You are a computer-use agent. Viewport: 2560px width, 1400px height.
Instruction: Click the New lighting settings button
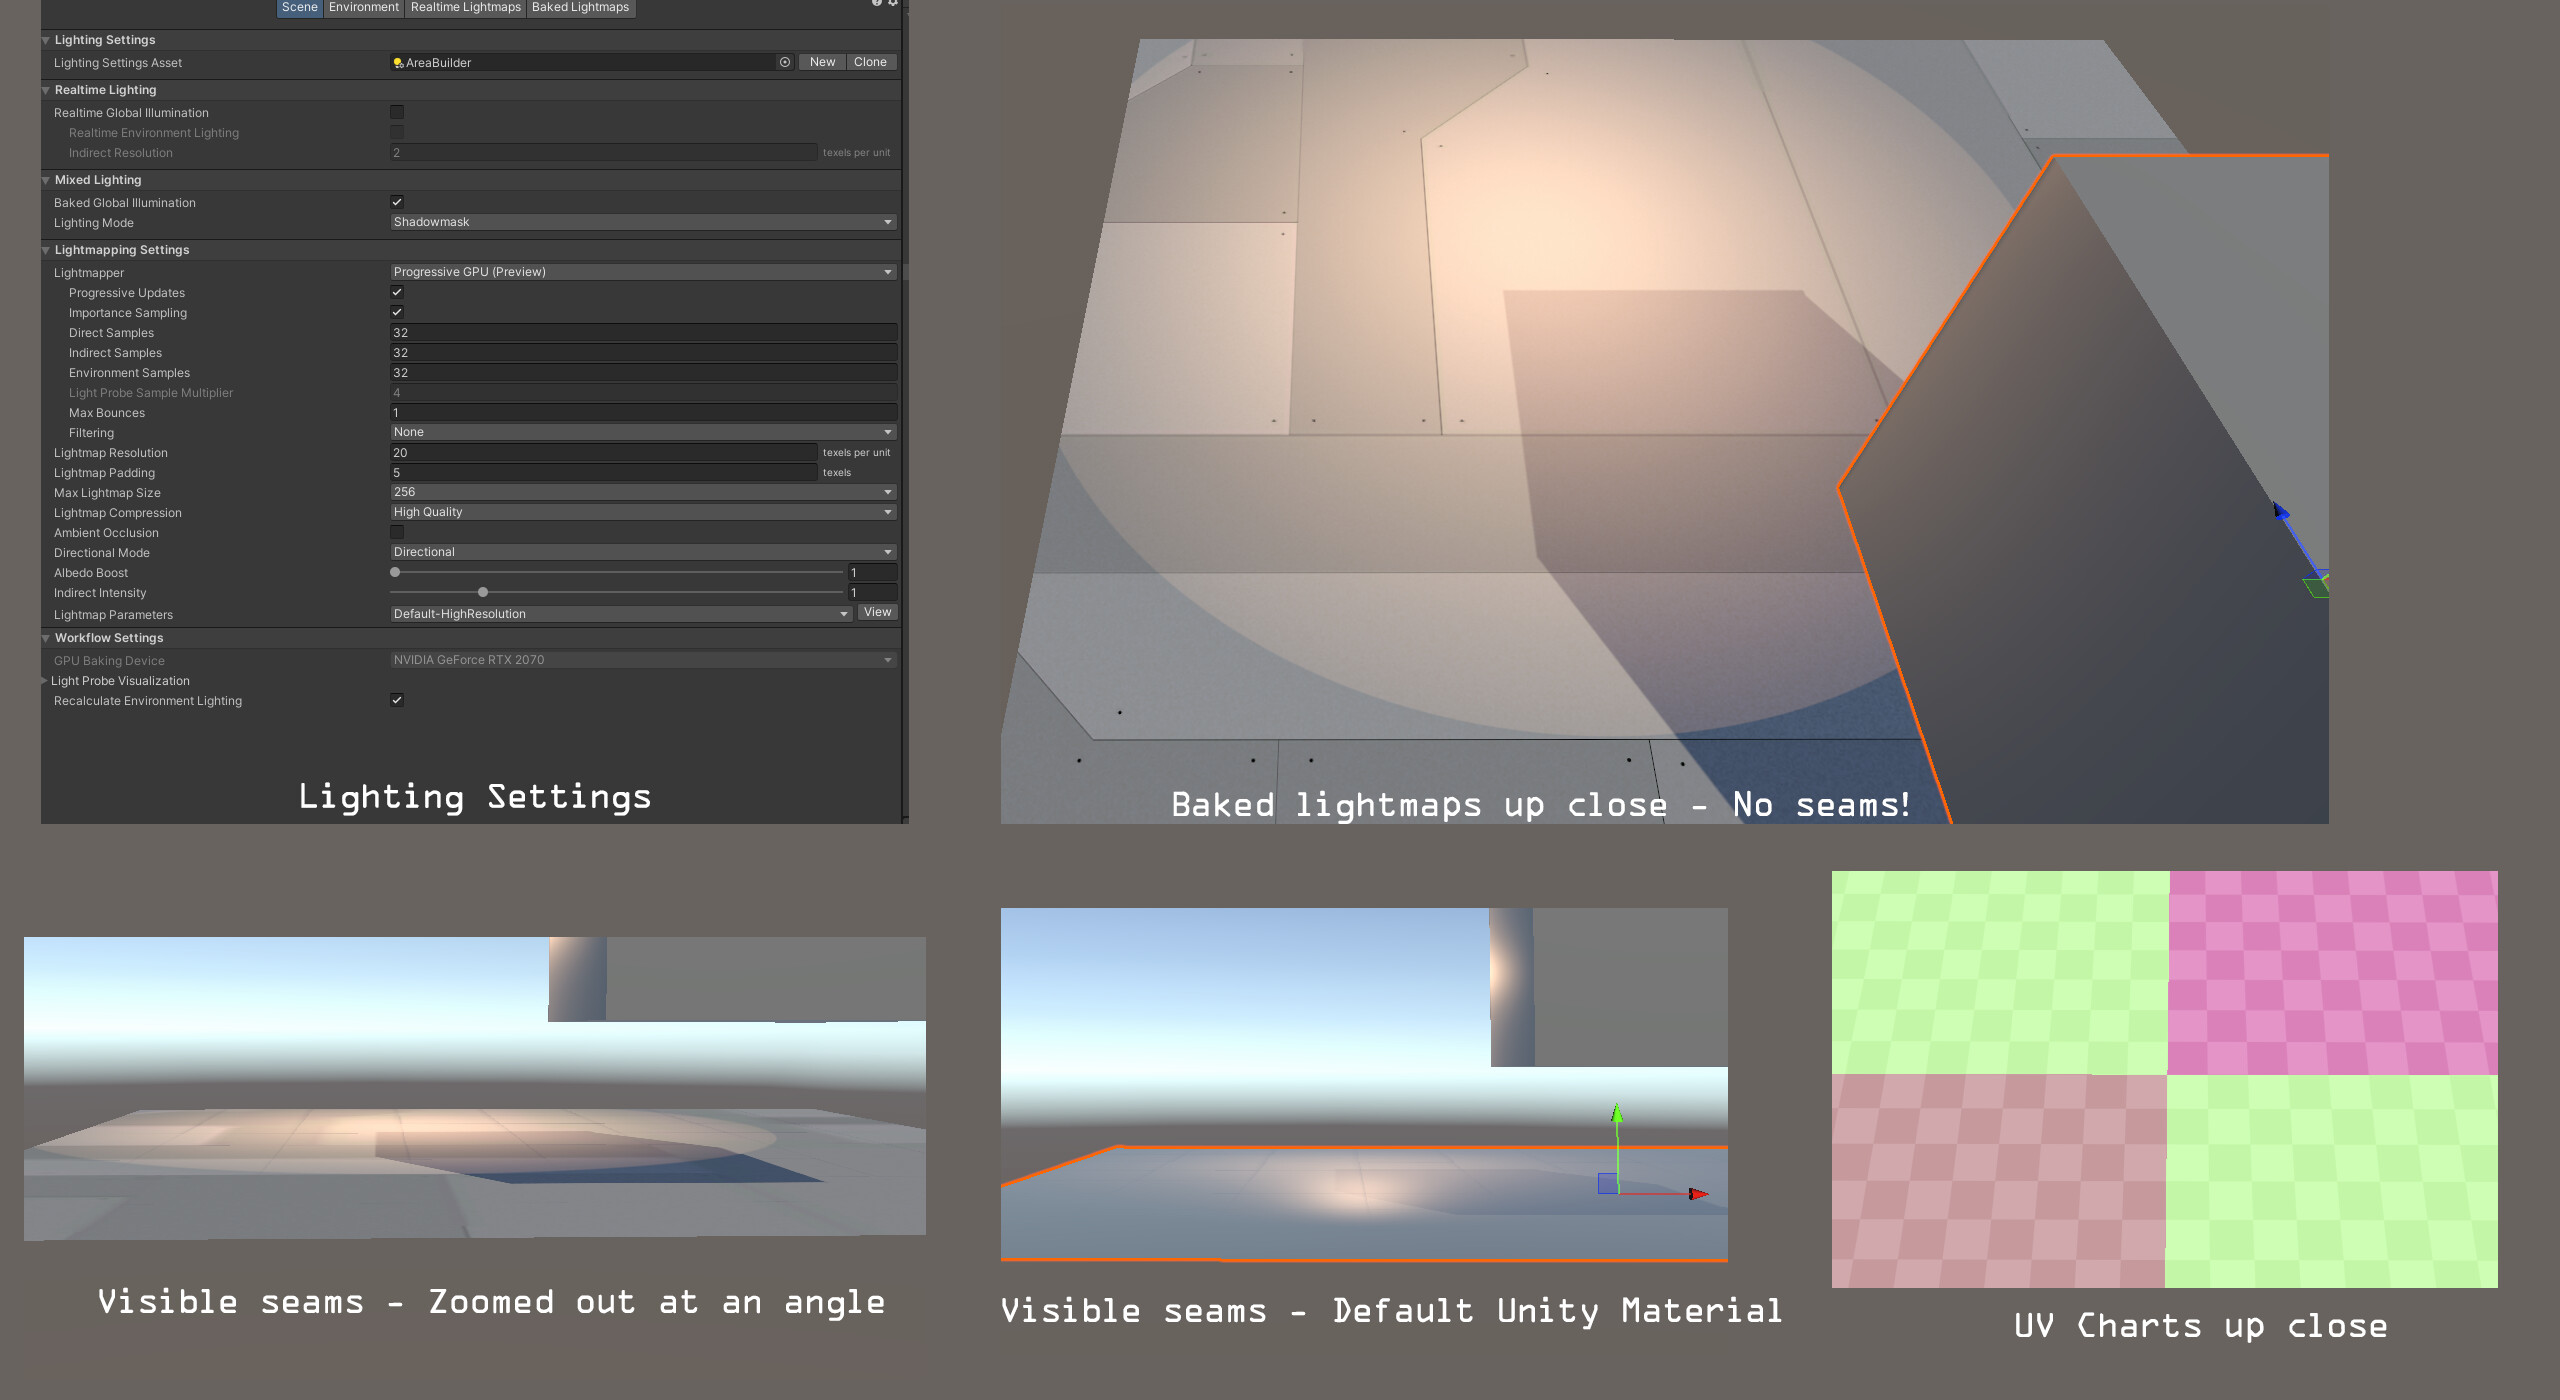click(822, 62)
